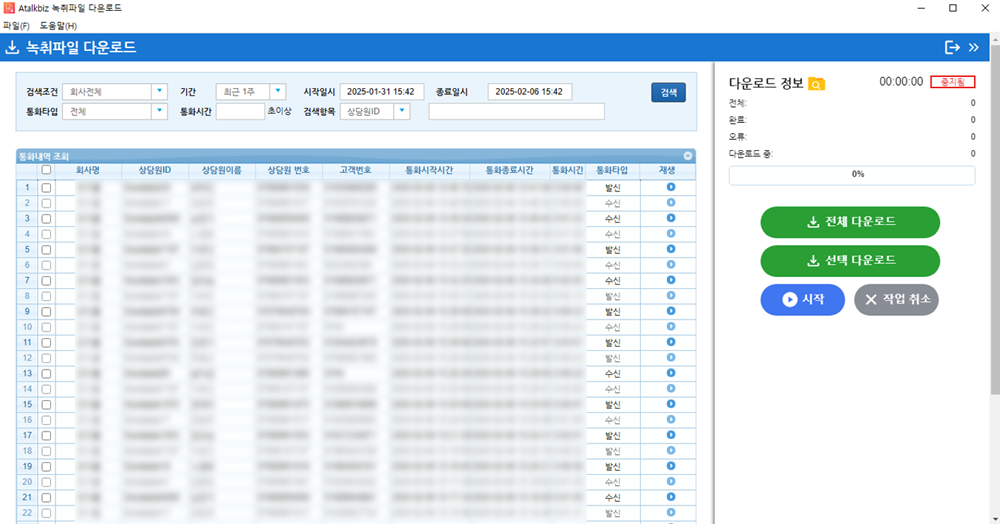1000x524 pixels.
Task: Collapse the 통화내역 조회 panel
Action: [688, 156]
